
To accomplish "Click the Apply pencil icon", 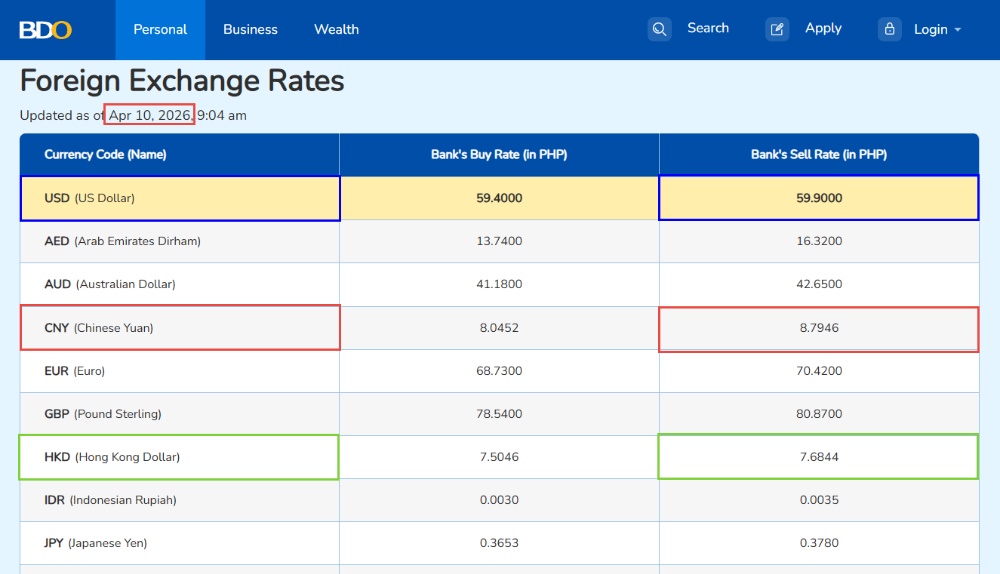I will tap(777, 29).
